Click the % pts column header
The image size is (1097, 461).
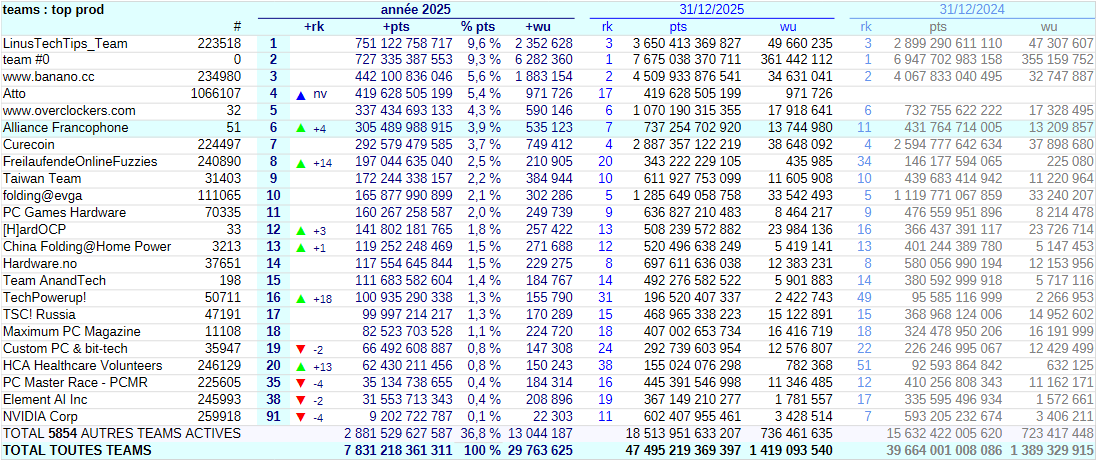click(478, 27)
